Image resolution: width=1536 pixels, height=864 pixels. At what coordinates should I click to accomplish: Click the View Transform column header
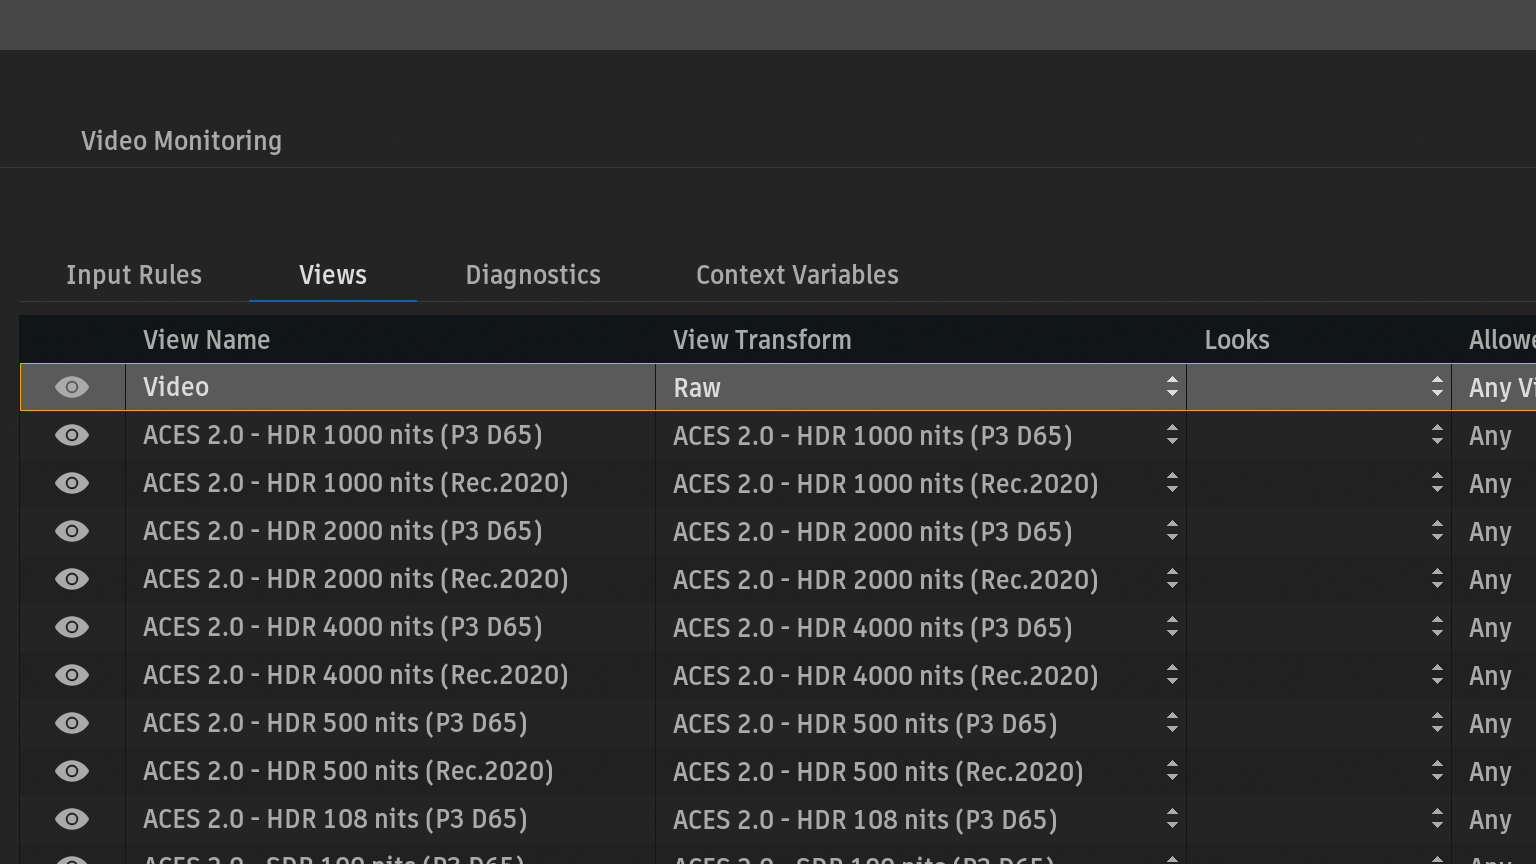pos(762,340)
